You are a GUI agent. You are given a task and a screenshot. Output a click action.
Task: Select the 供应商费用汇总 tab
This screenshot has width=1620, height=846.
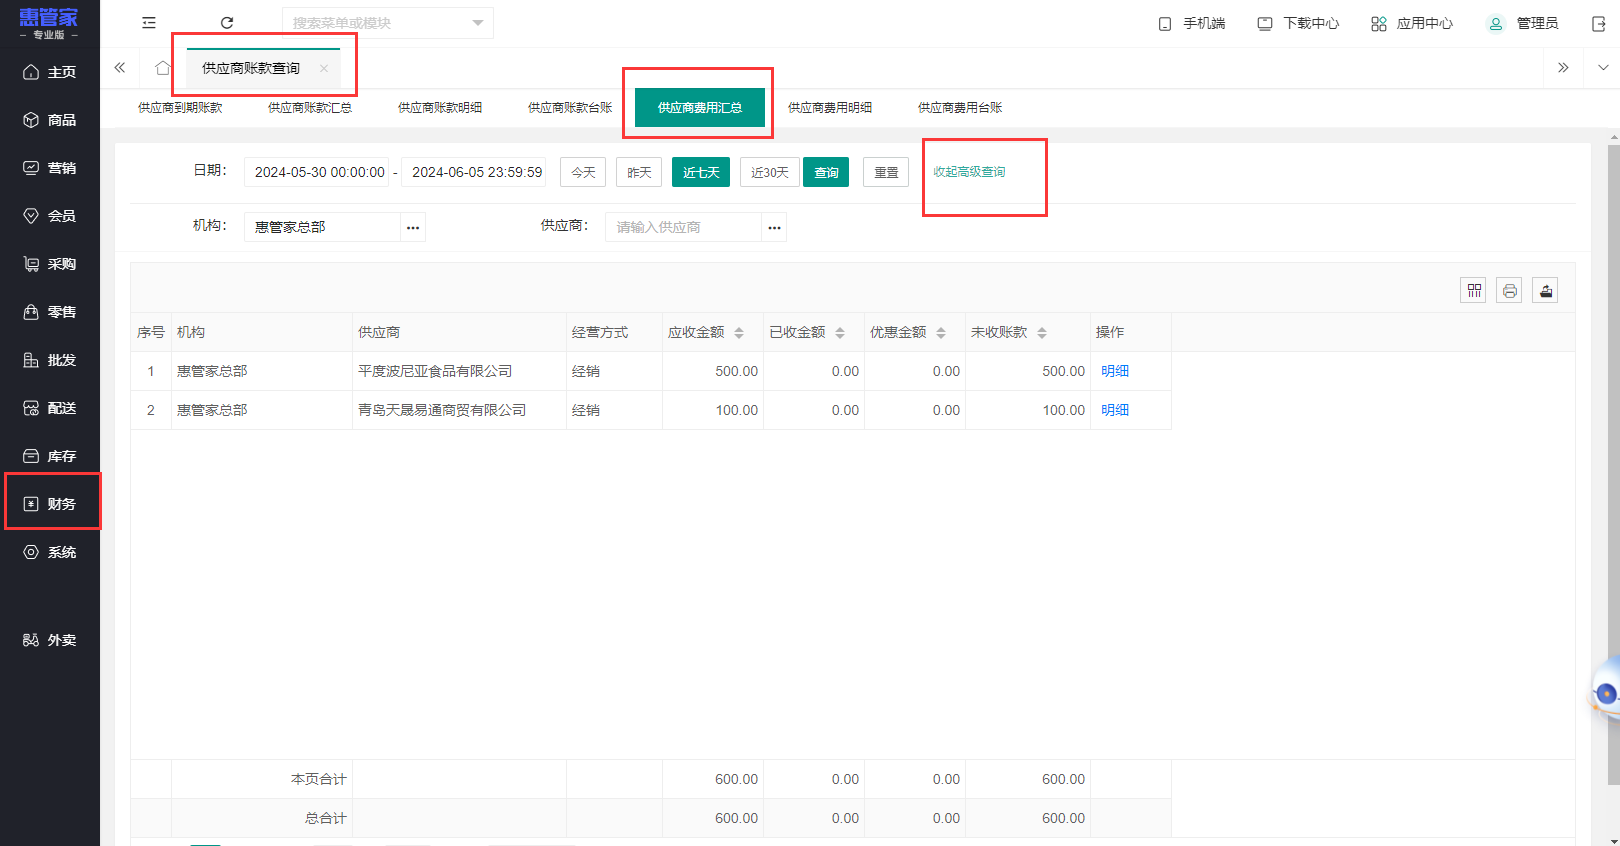click(700, 108)
